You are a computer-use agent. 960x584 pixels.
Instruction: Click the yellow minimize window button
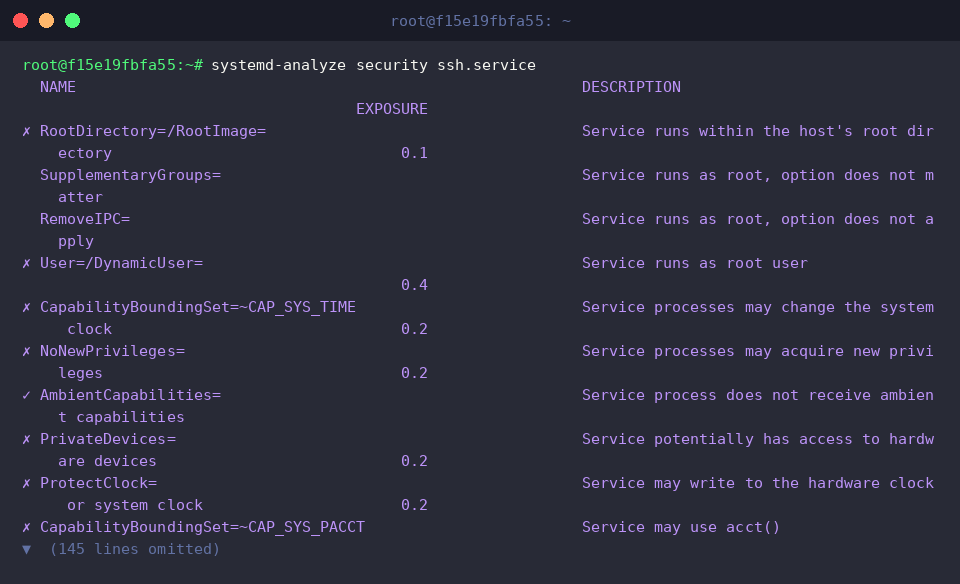(47, 21)
